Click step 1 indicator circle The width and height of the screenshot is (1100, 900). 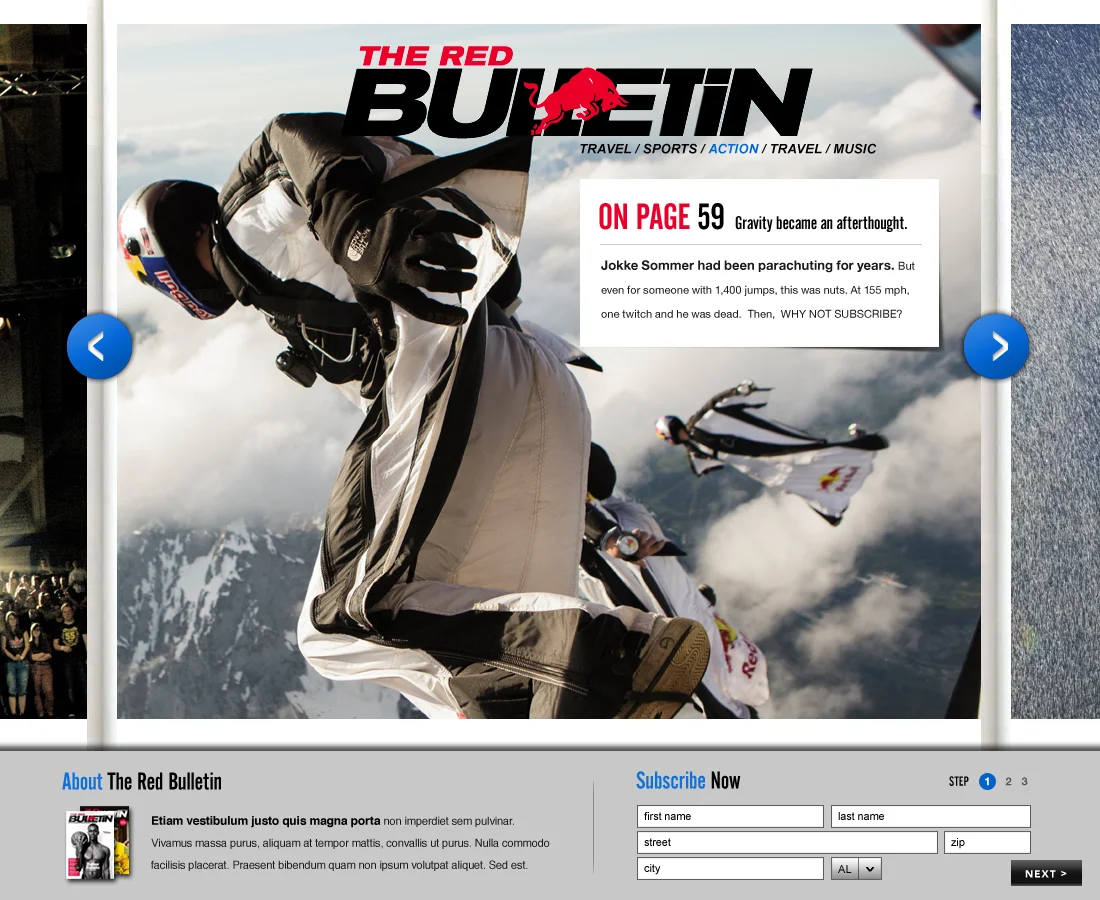[x=987, y=781]
